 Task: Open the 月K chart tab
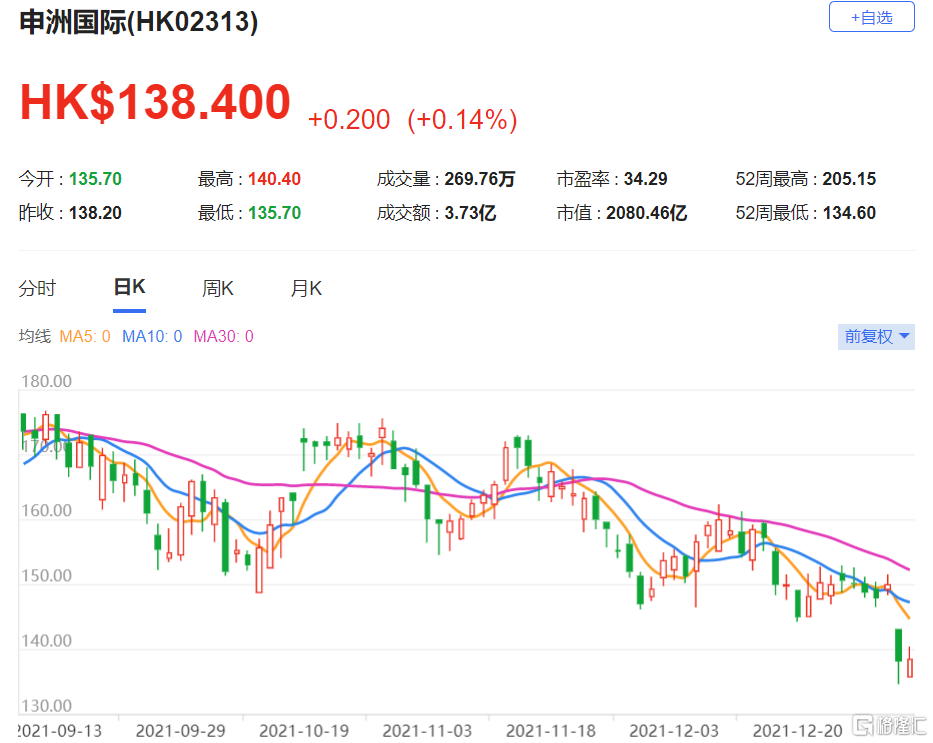point(306,289)
